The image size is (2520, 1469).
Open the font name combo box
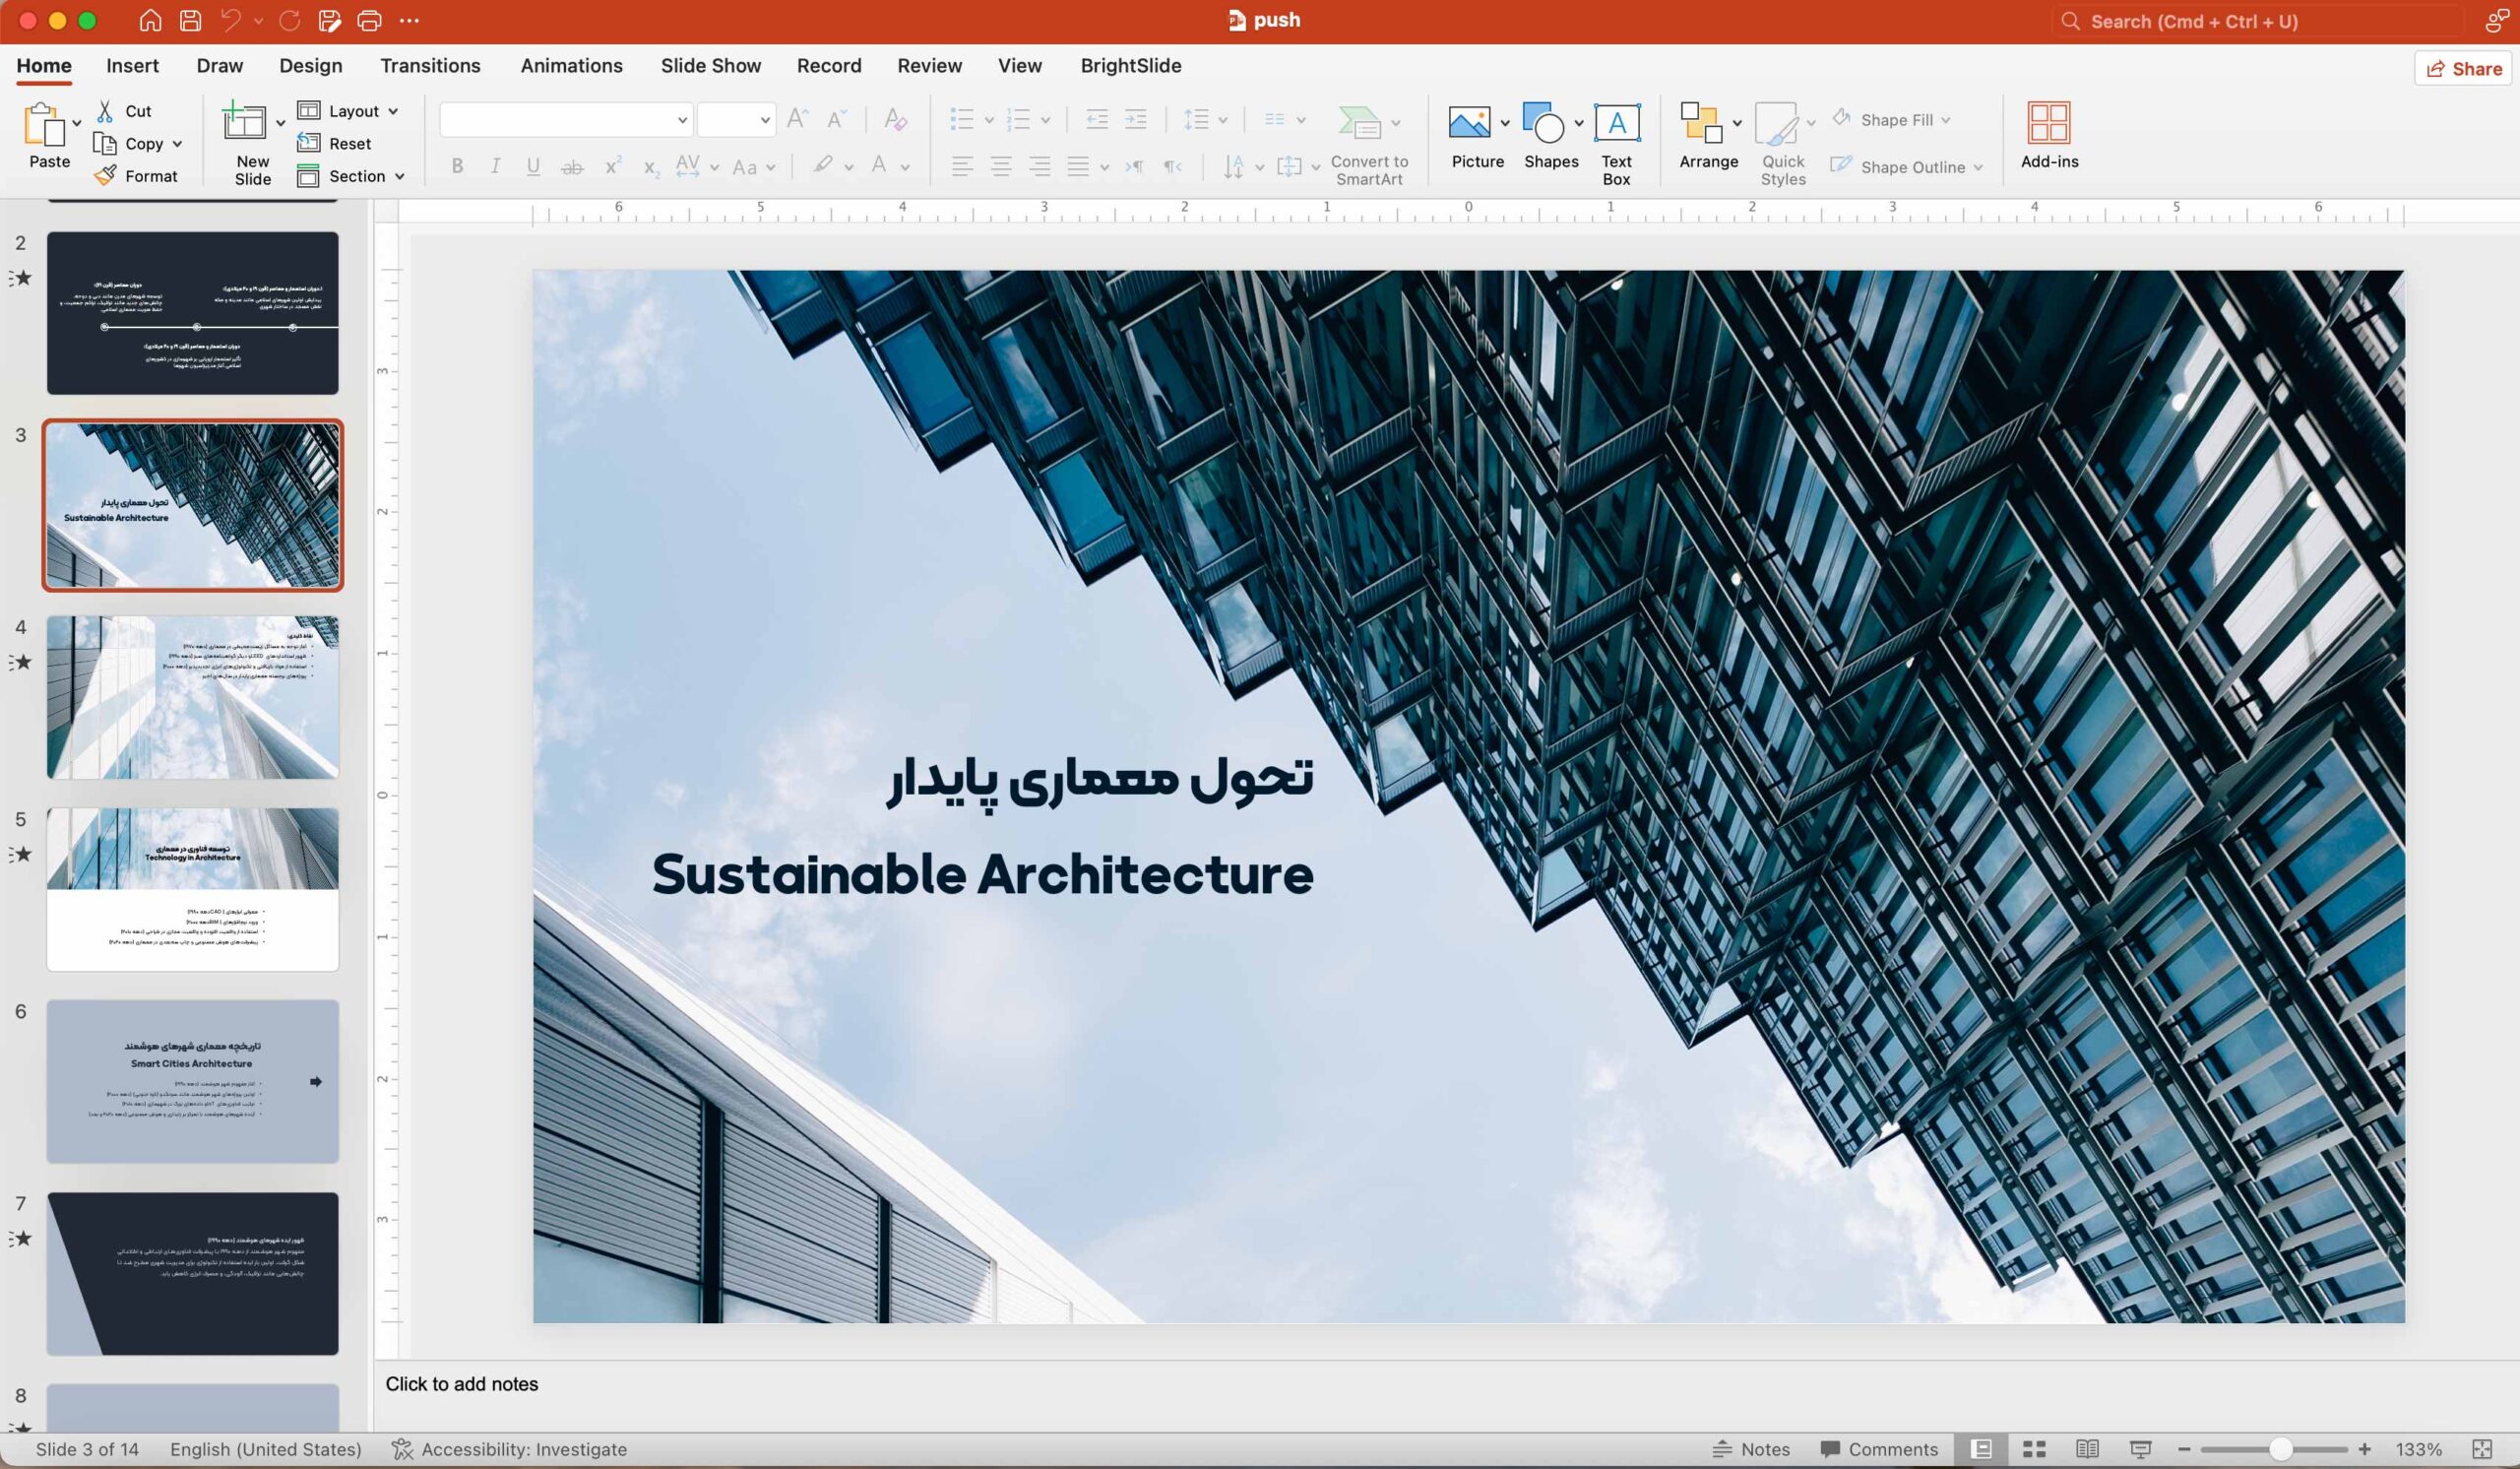click(x=565, y=120)
